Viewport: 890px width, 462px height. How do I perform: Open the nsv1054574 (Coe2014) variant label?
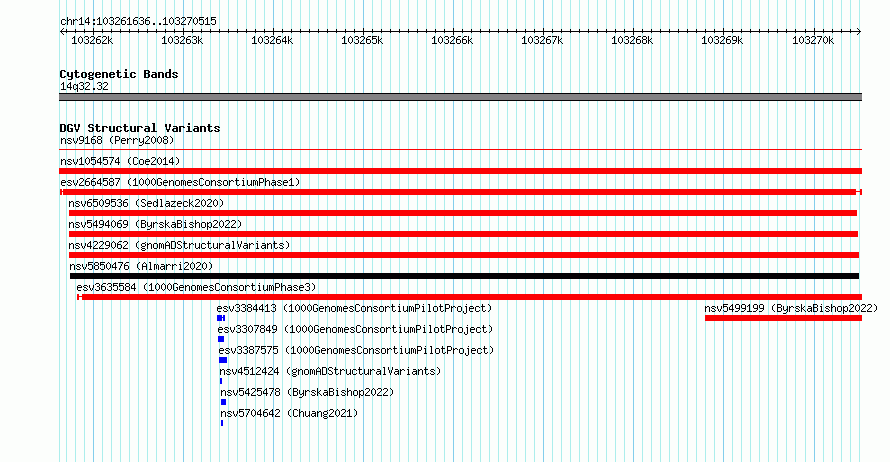coord(120,161)
